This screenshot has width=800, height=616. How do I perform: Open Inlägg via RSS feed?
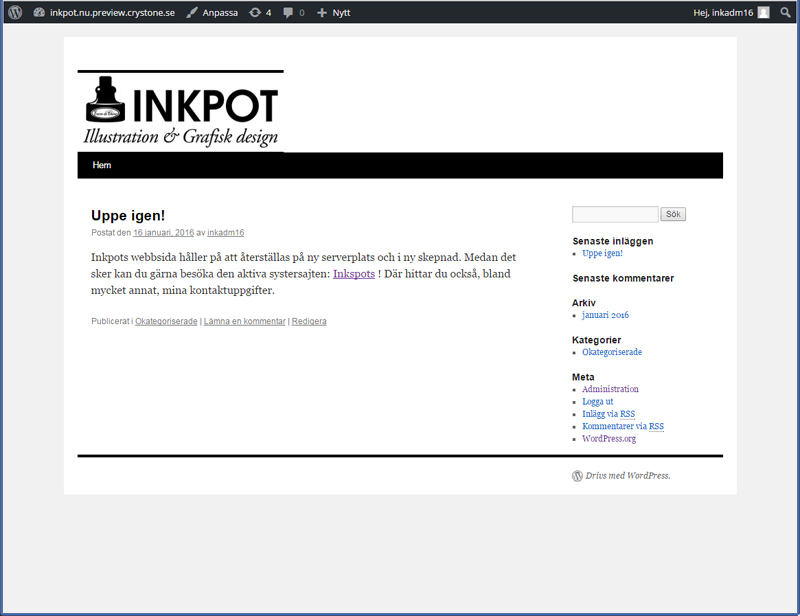(608, 414)
